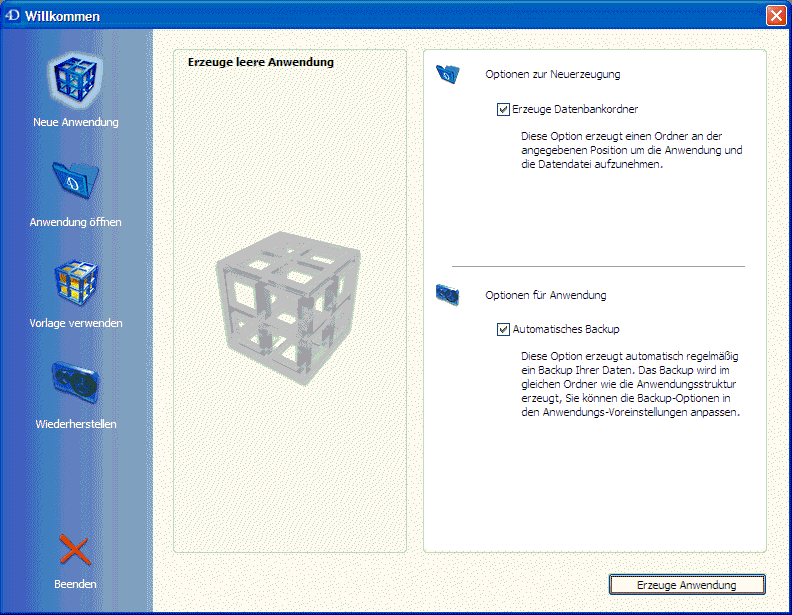Click the Wiederherstellen text label
The image size is (792, 615).
(x=76, y=424)
